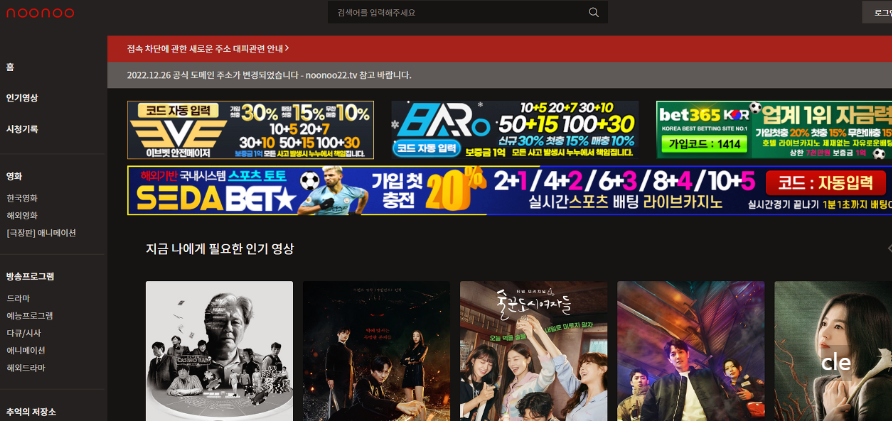Click the search magnifier icon
Screen dimensions: 892x421
click(x=593, y=12)
